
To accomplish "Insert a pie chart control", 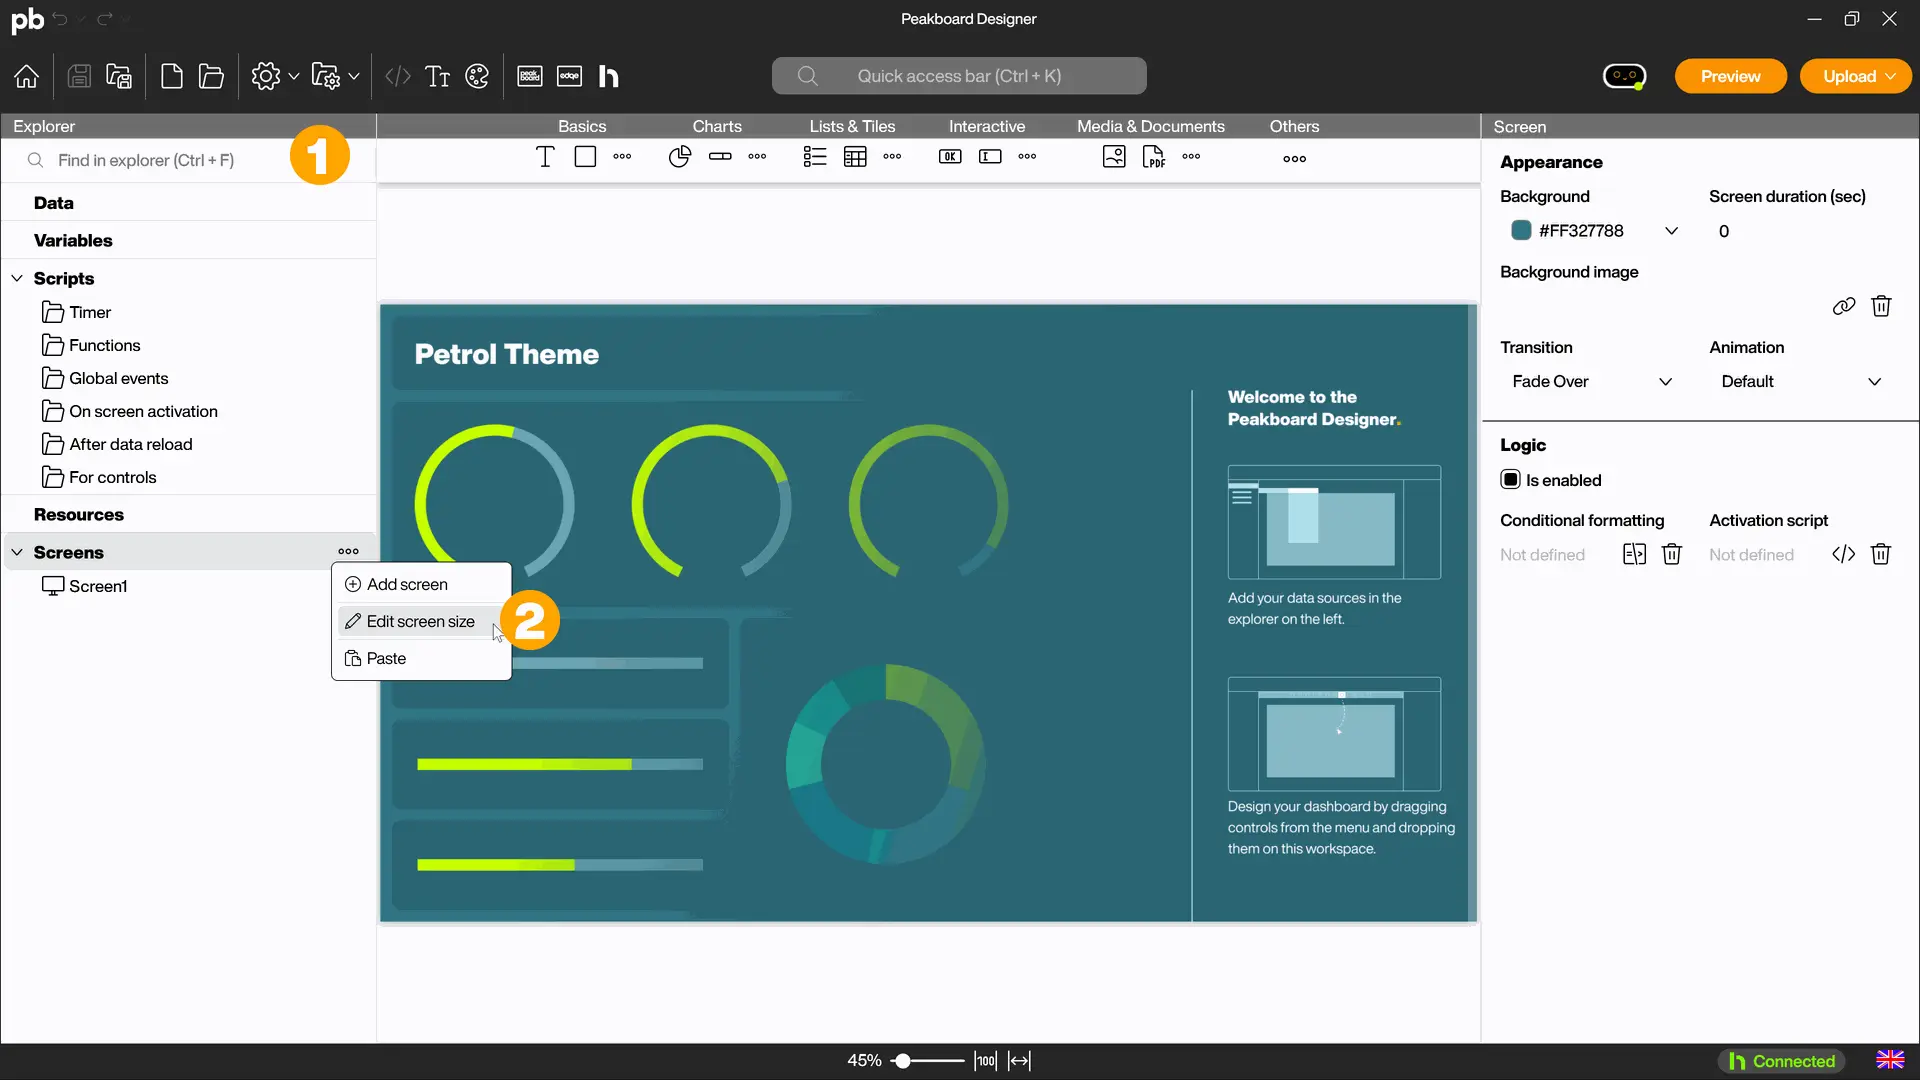I will coord(679,157).
